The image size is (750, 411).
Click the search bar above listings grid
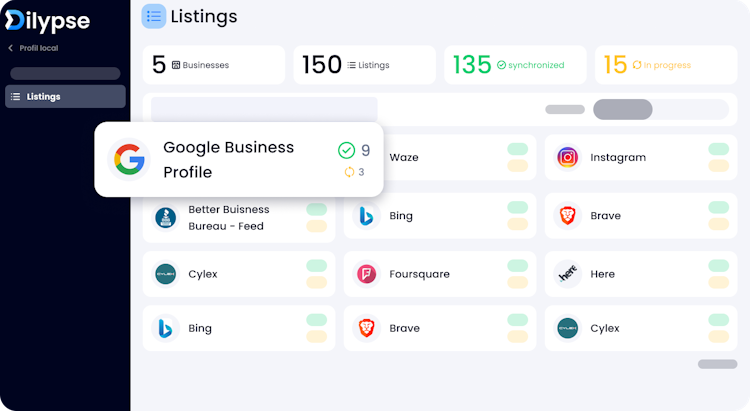click(264, 109)
